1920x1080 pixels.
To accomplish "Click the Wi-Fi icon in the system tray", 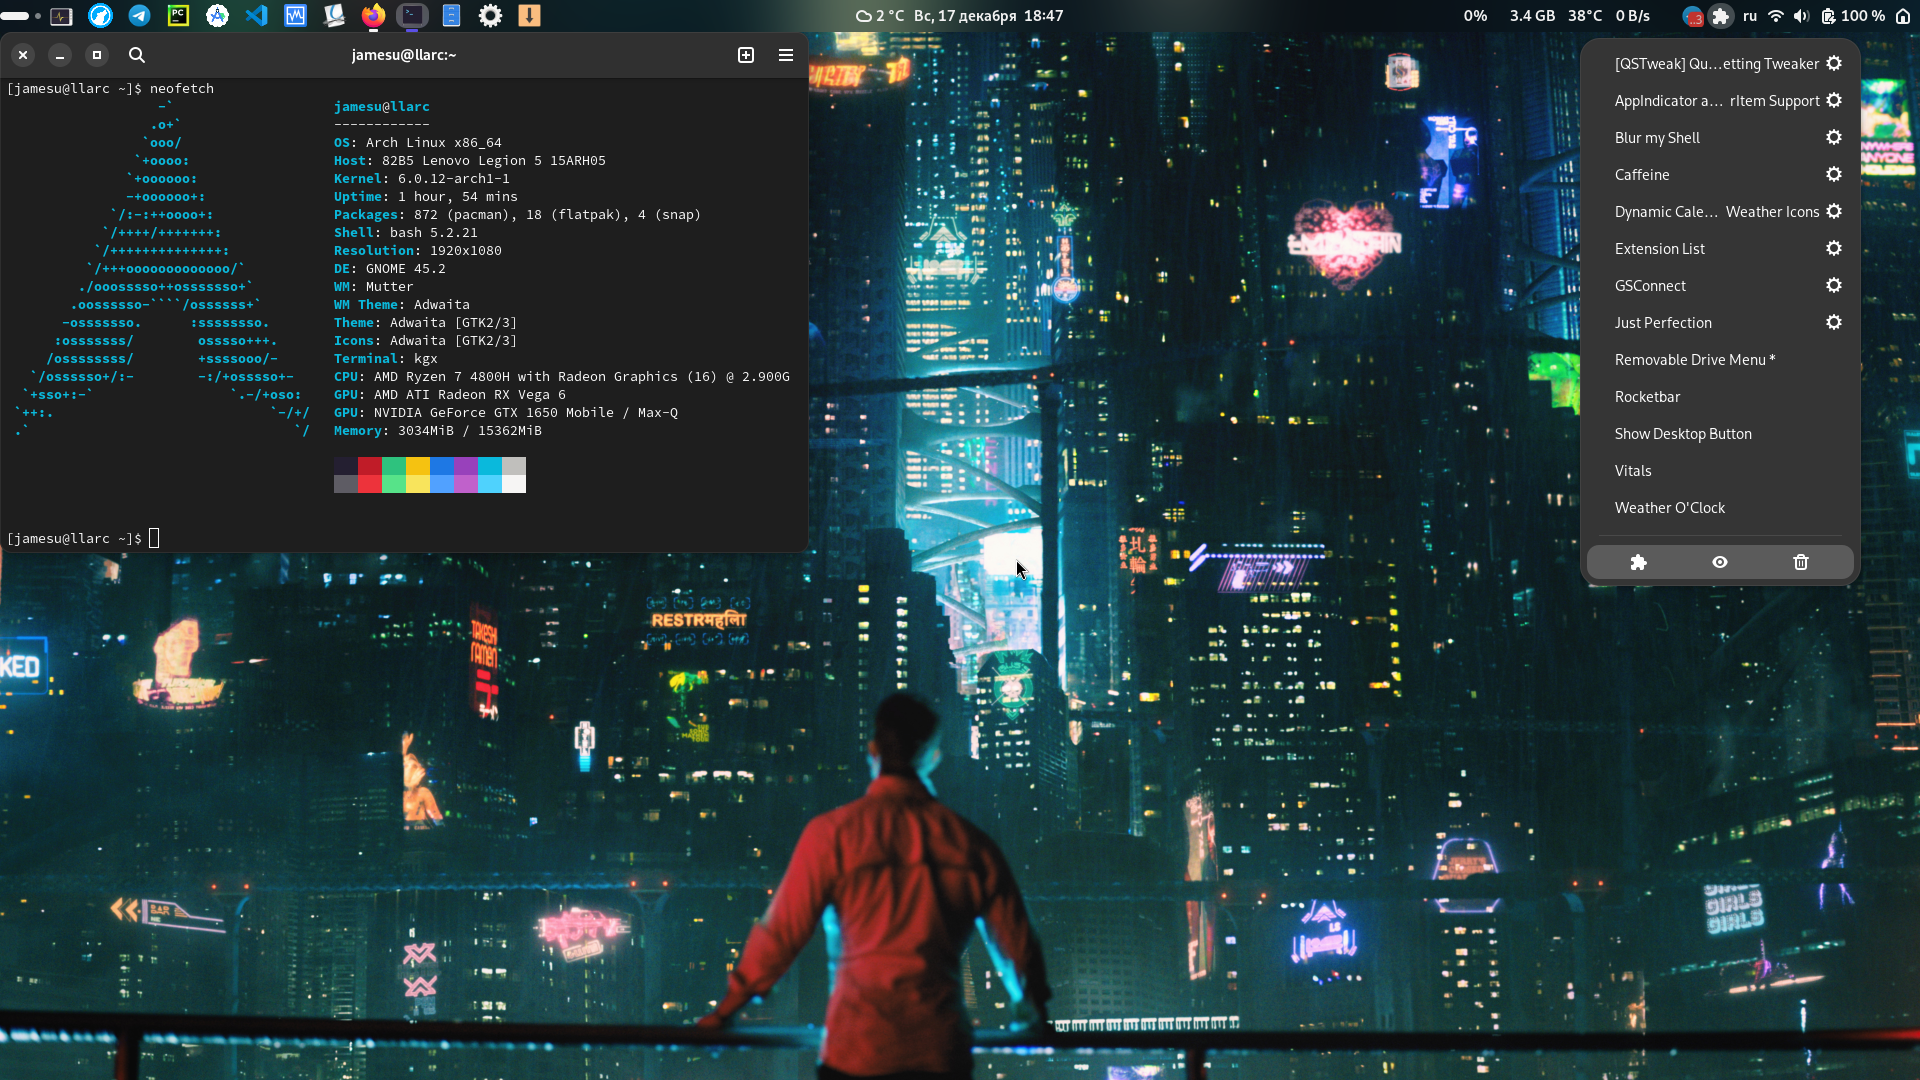I will point(1776,16).
